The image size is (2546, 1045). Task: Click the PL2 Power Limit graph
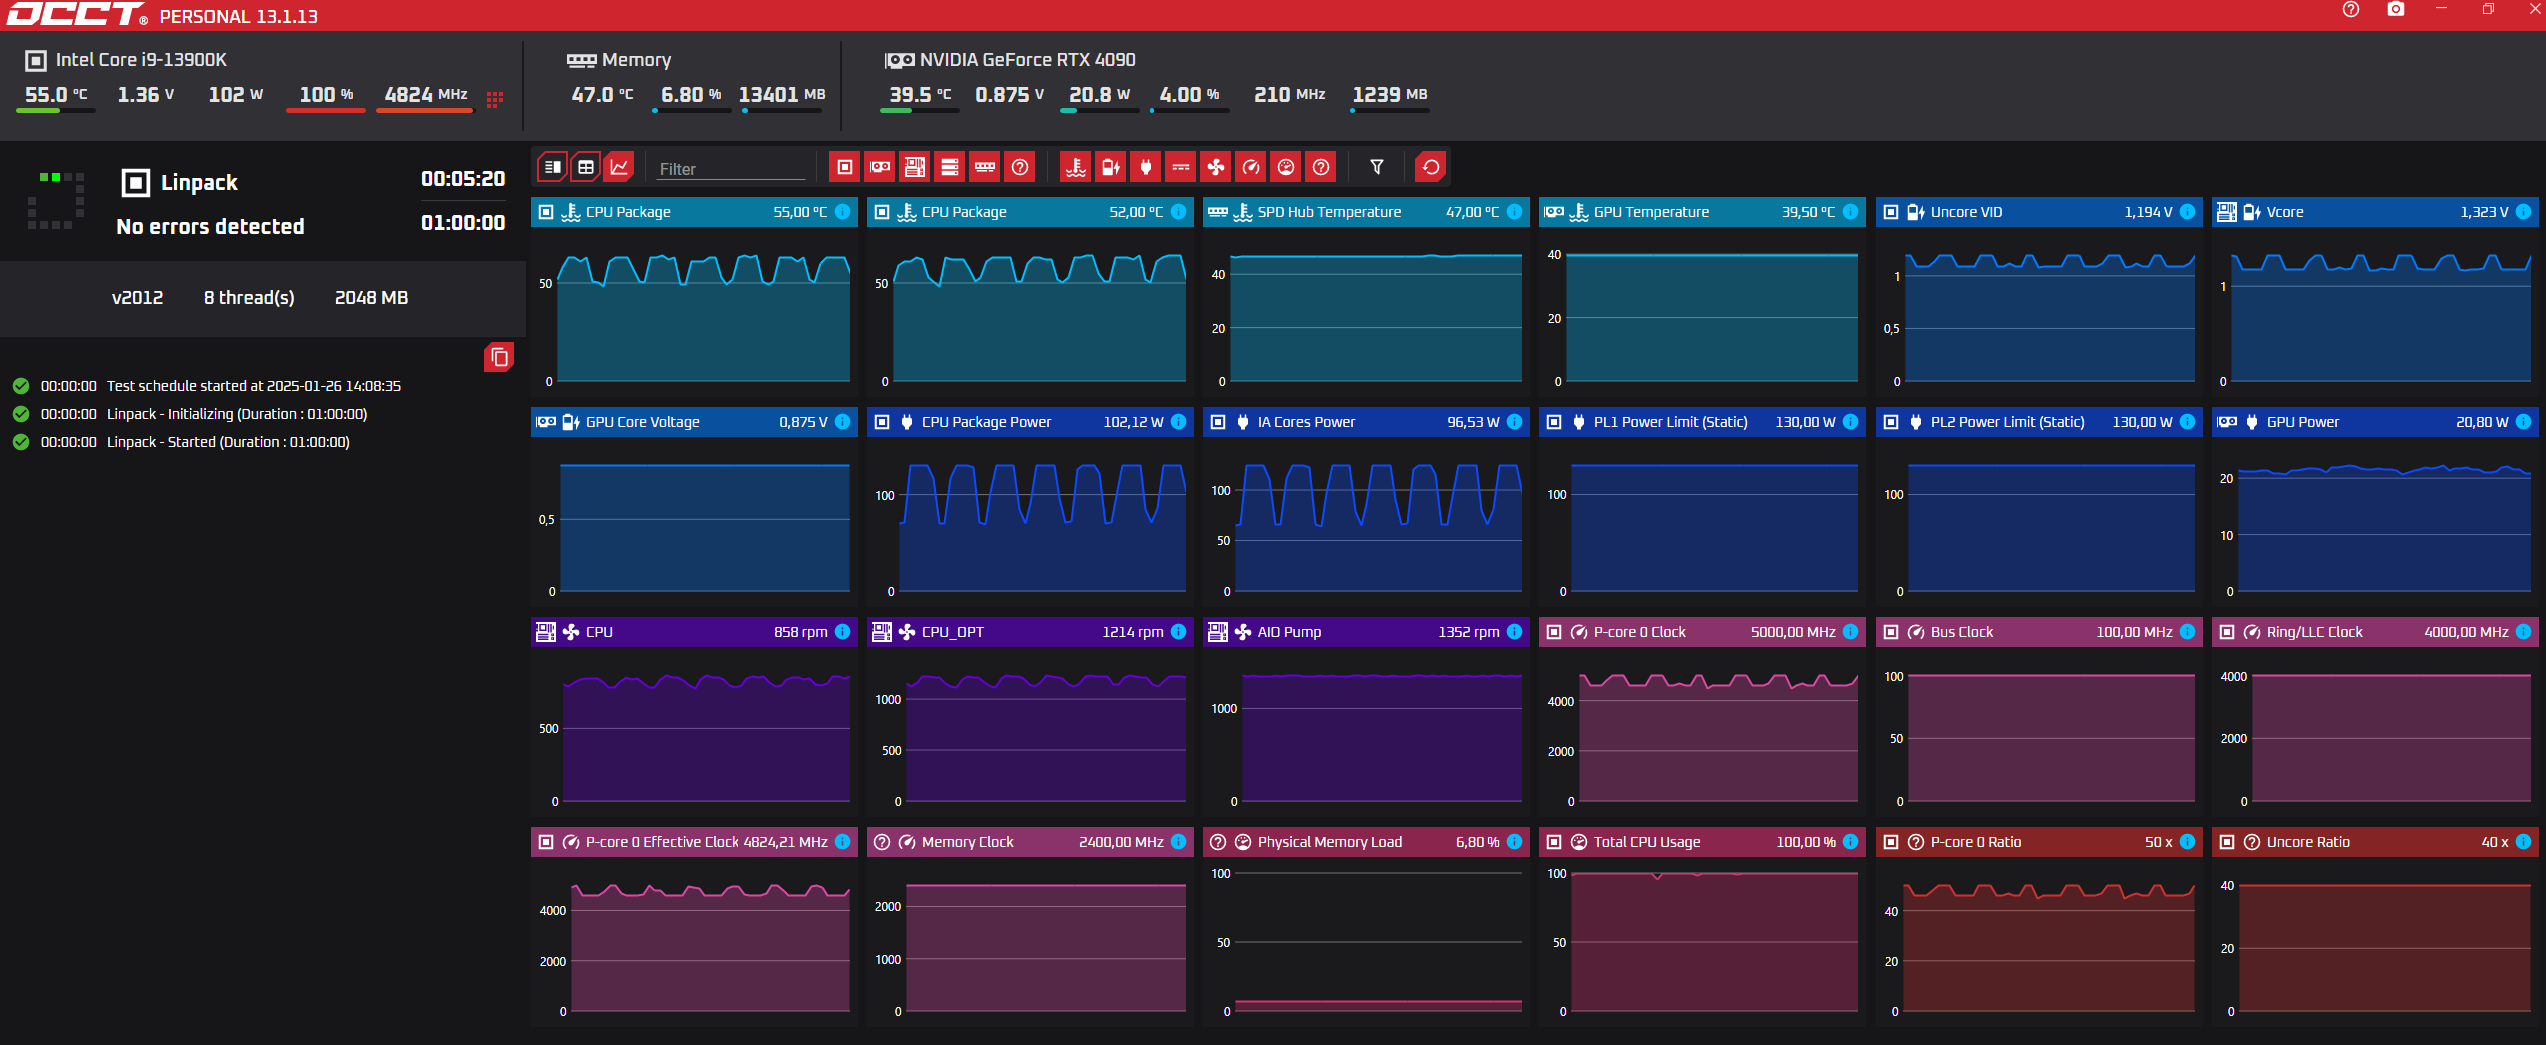coord(2039,522)
